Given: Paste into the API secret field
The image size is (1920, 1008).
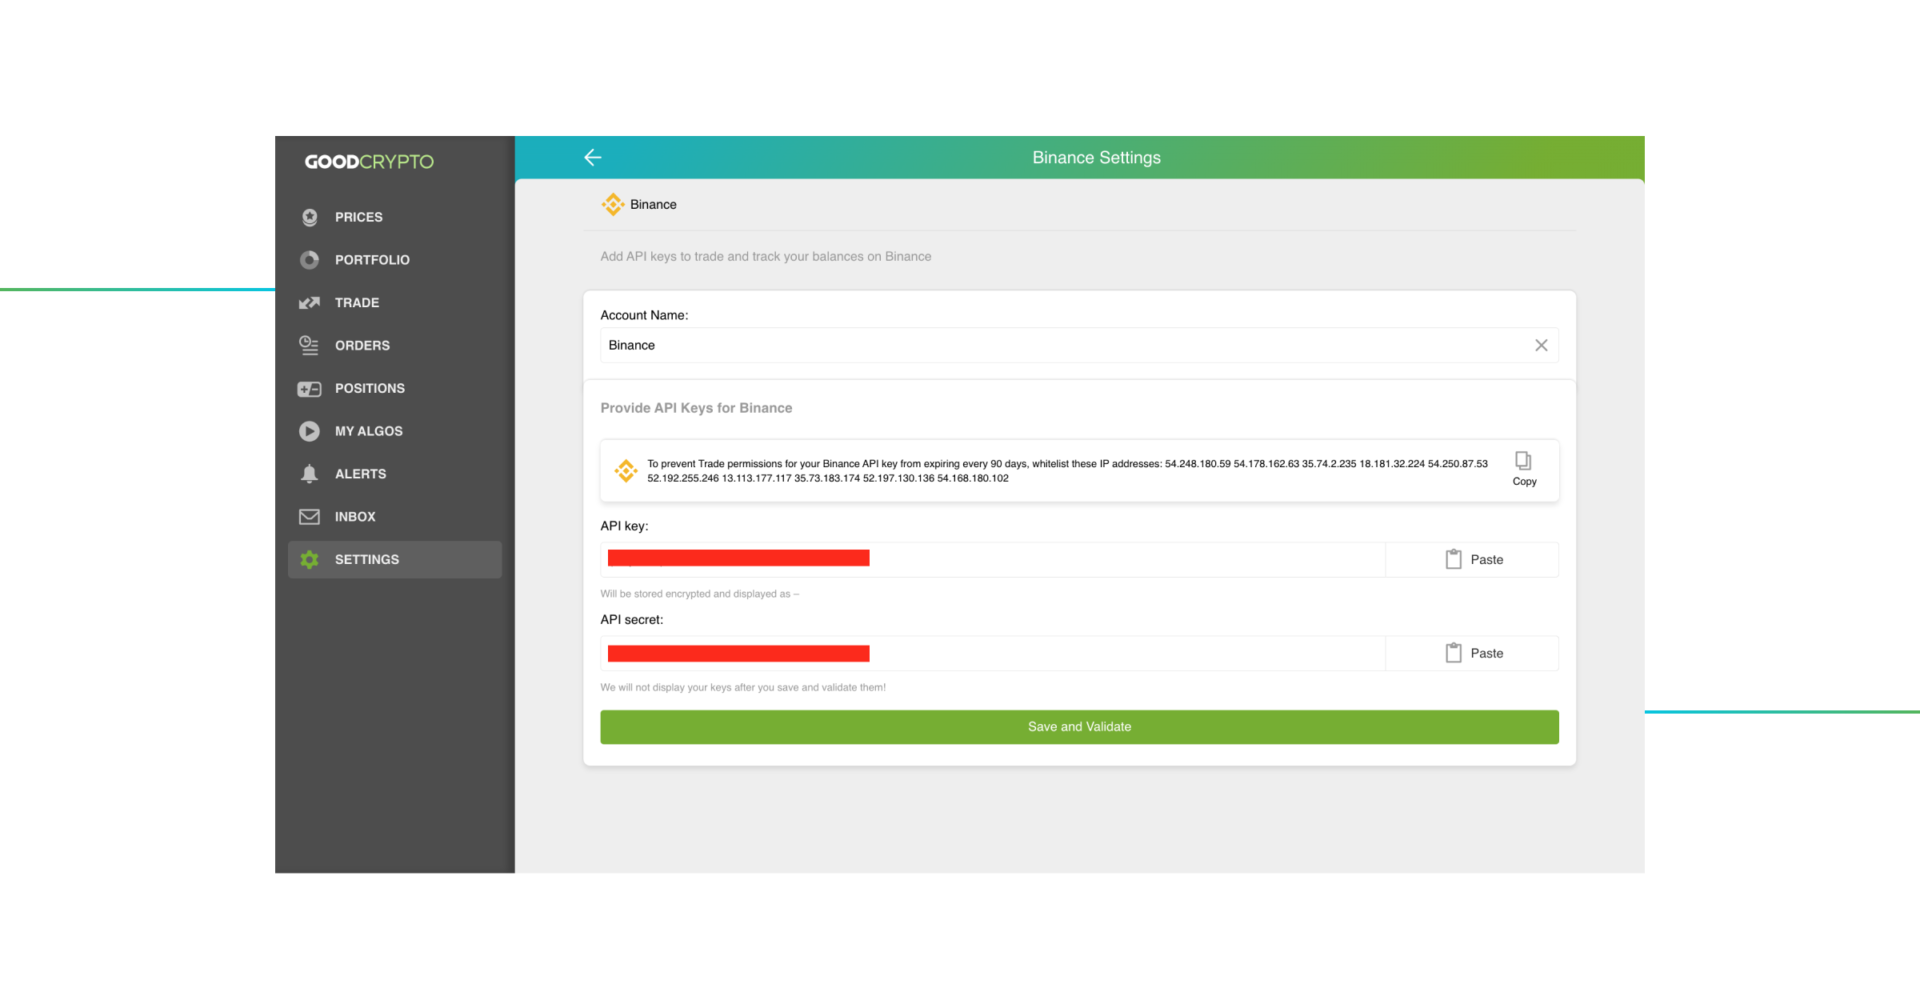Looking at the screenshot, I should click(1473, 653).
